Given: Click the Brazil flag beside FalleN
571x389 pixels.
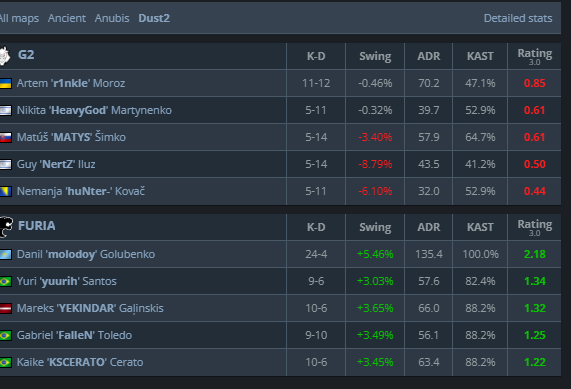Looking at the screenshot, I should pyautogui.click(x=5, y=335).
